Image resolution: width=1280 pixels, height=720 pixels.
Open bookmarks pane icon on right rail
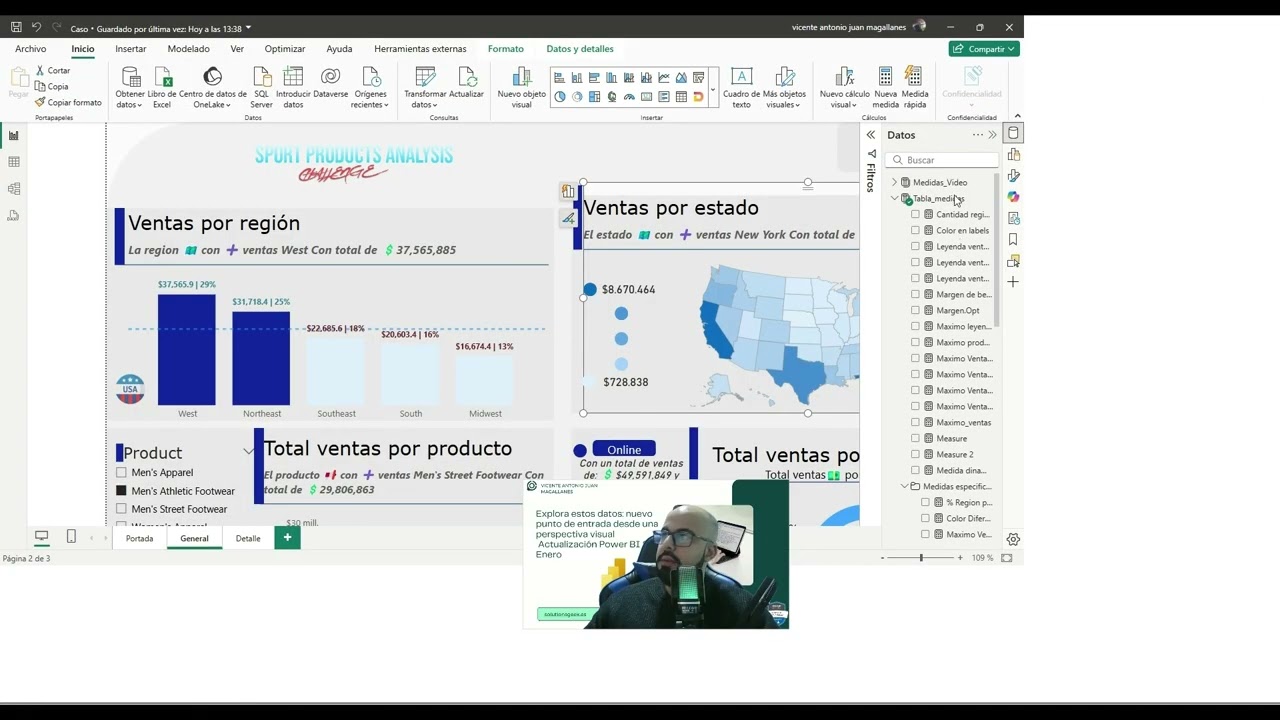click(x=1013, y=239)
